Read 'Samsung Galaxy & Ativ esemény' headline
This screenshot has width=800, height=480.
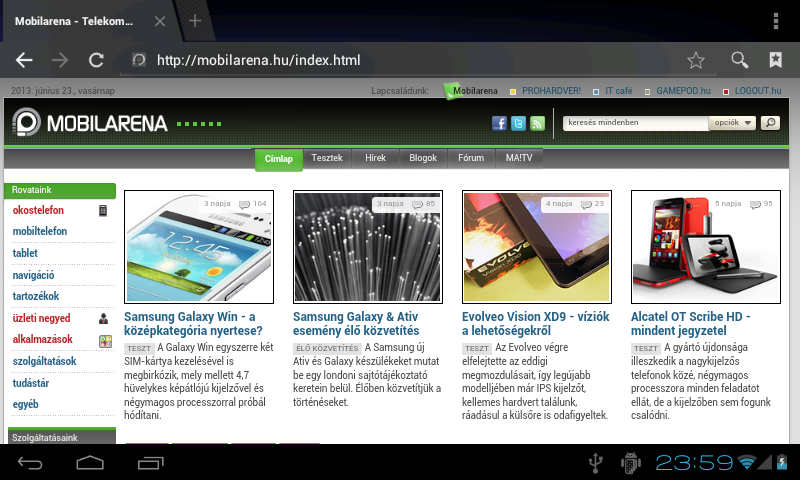click(x=356, y=324)
